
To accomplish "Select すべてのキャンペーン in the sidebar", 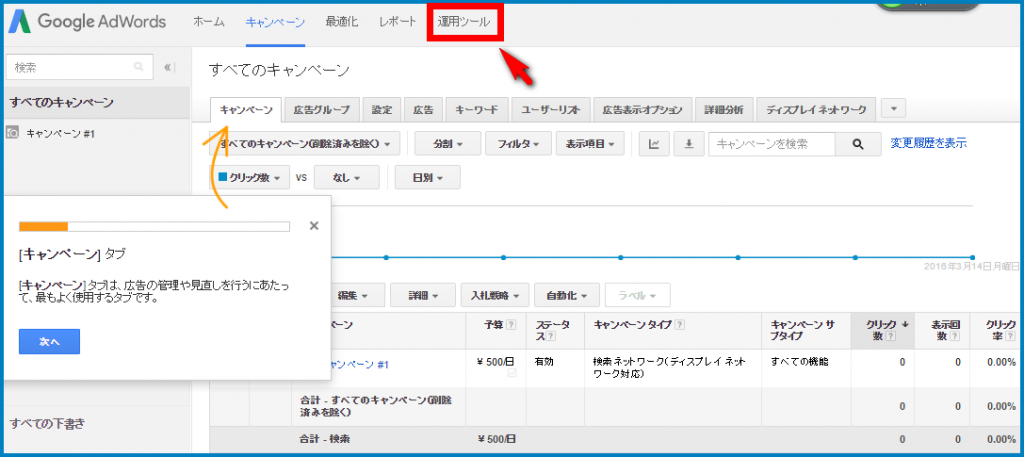I will (95, 102).
